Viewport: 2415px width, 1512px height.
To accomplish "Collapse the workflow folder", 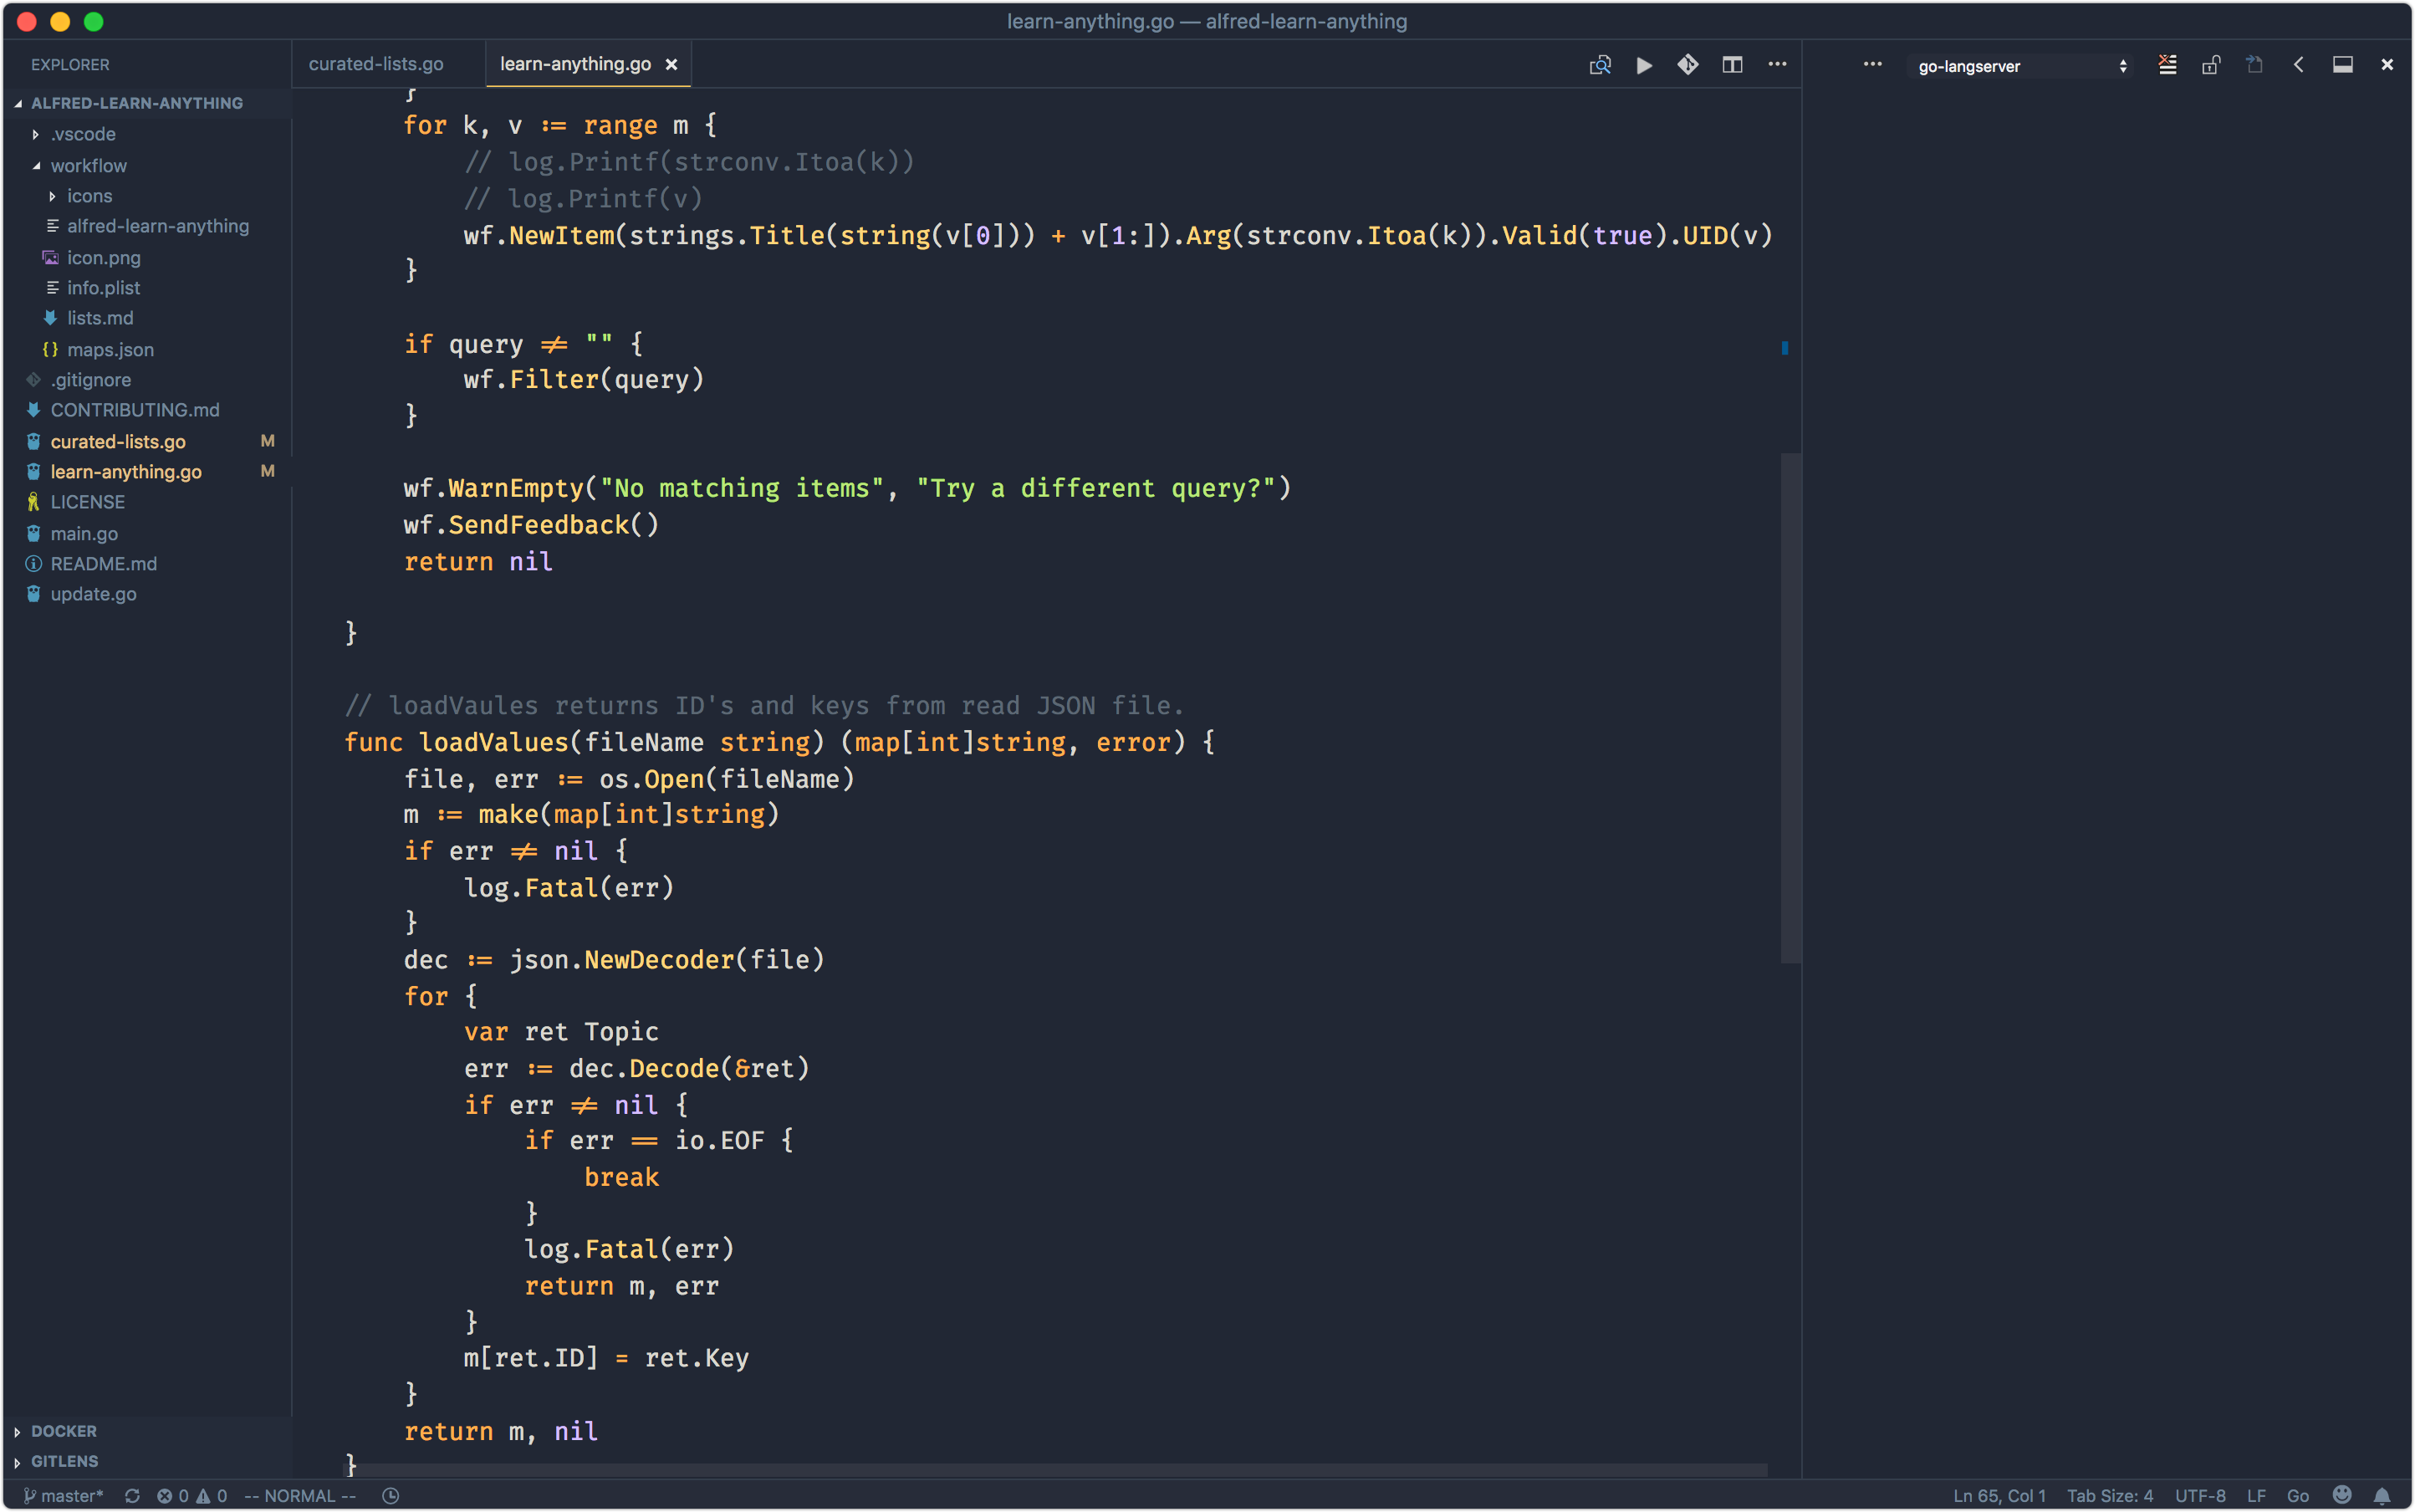I will tap(89, 166).
